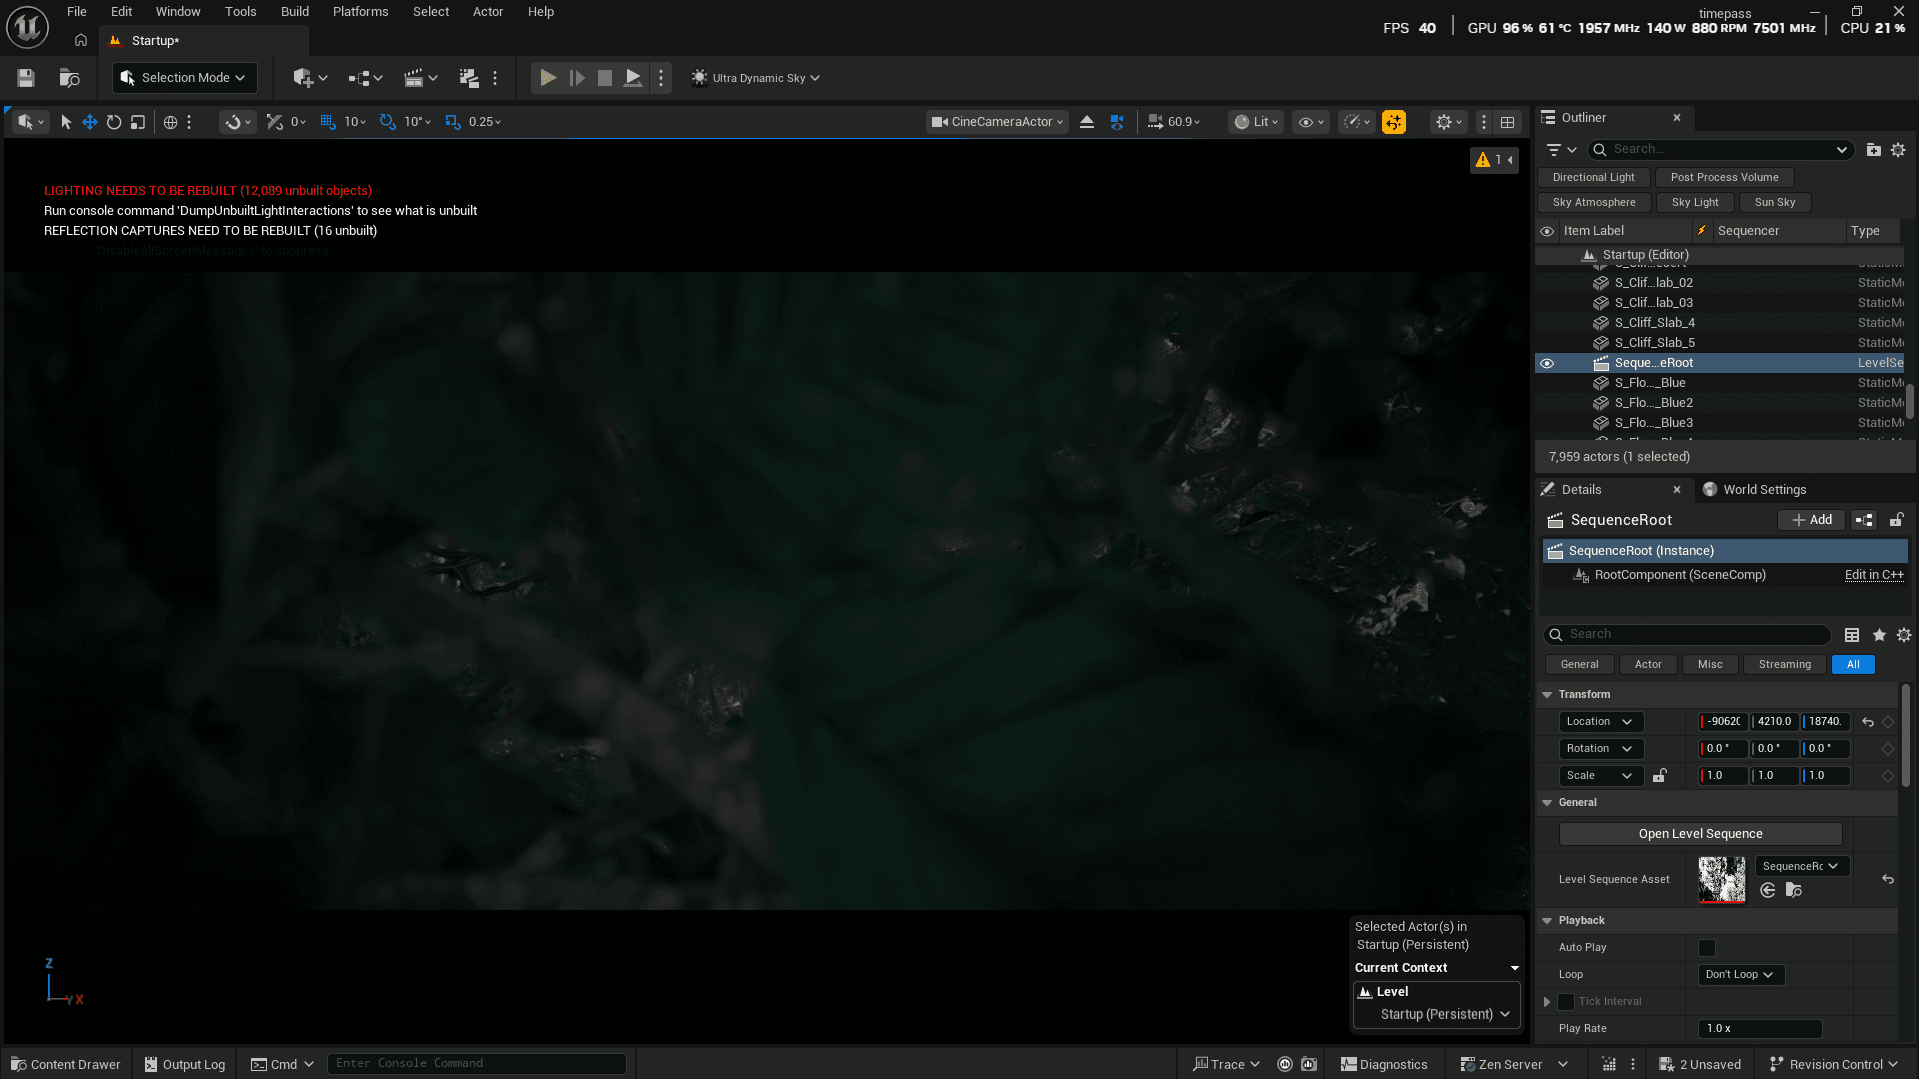This screenshot has width=1919, height=1079.
Task: Select the arrow Select tool in viewport
Action: [x=66, y=122]
